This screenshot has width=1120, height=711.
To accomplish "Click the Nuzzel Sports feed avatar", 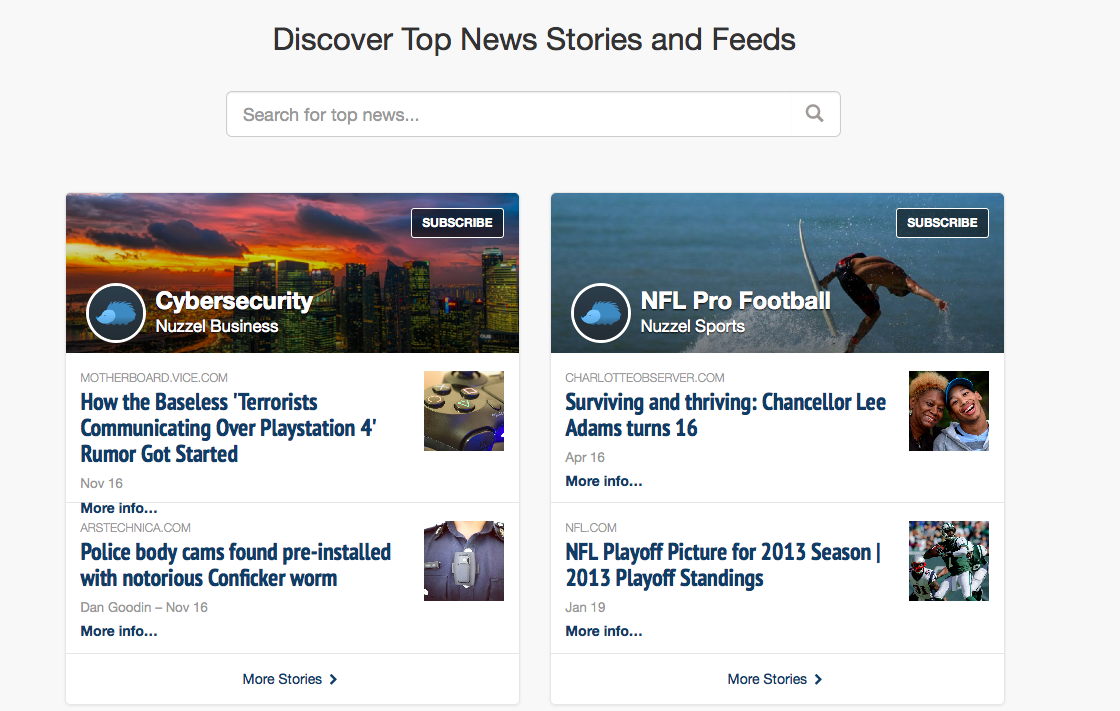I will click(600, 313).
